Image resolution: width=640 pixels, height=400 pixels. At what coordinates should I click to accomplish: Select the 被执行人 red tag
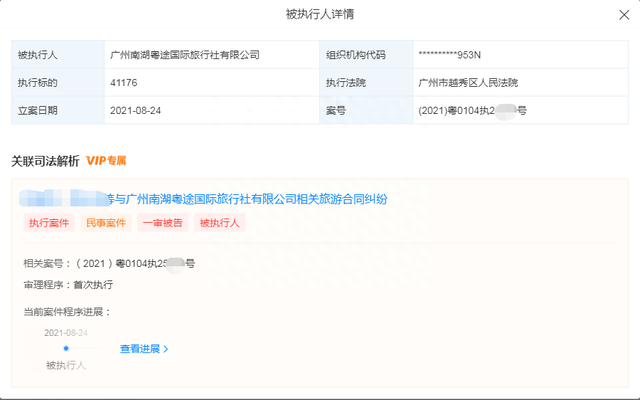tap(219, 222)
